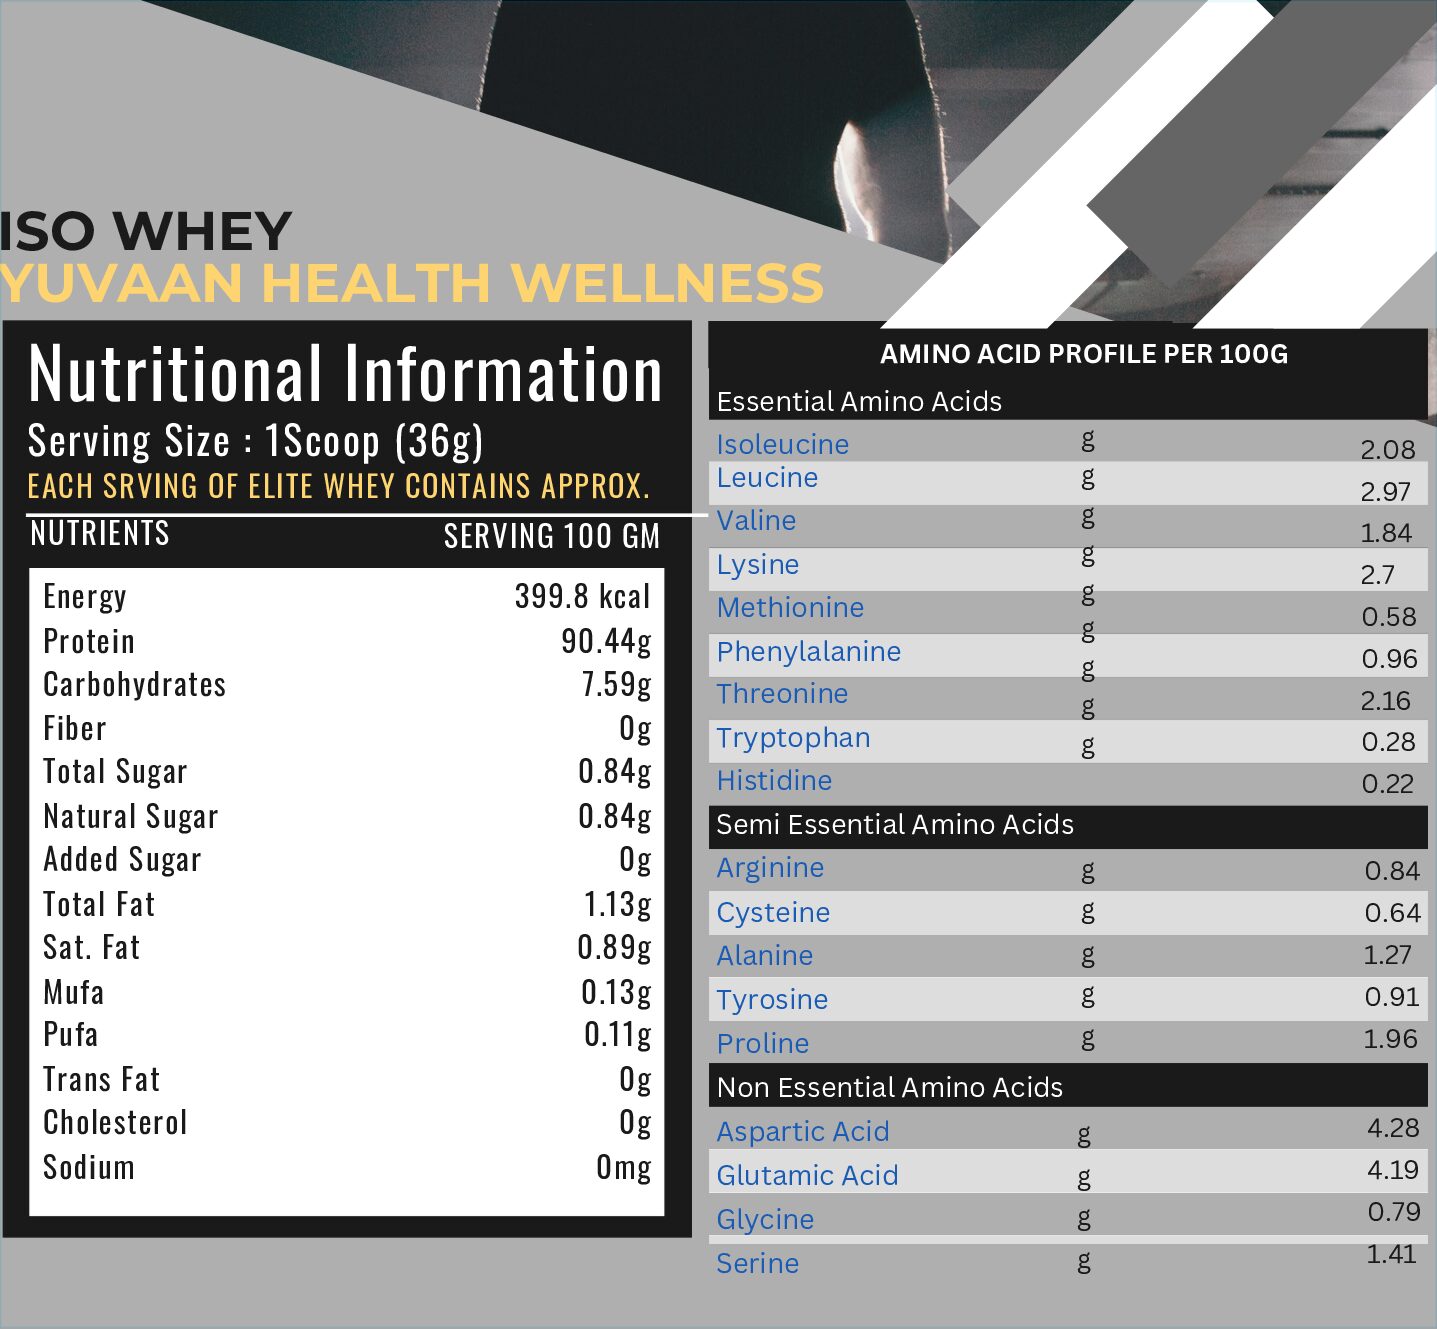Viewport: 1437px width, 1329px height.
Task: Select the Isoleucine row
Action: pyautogui.click(x=1067, y=442)
